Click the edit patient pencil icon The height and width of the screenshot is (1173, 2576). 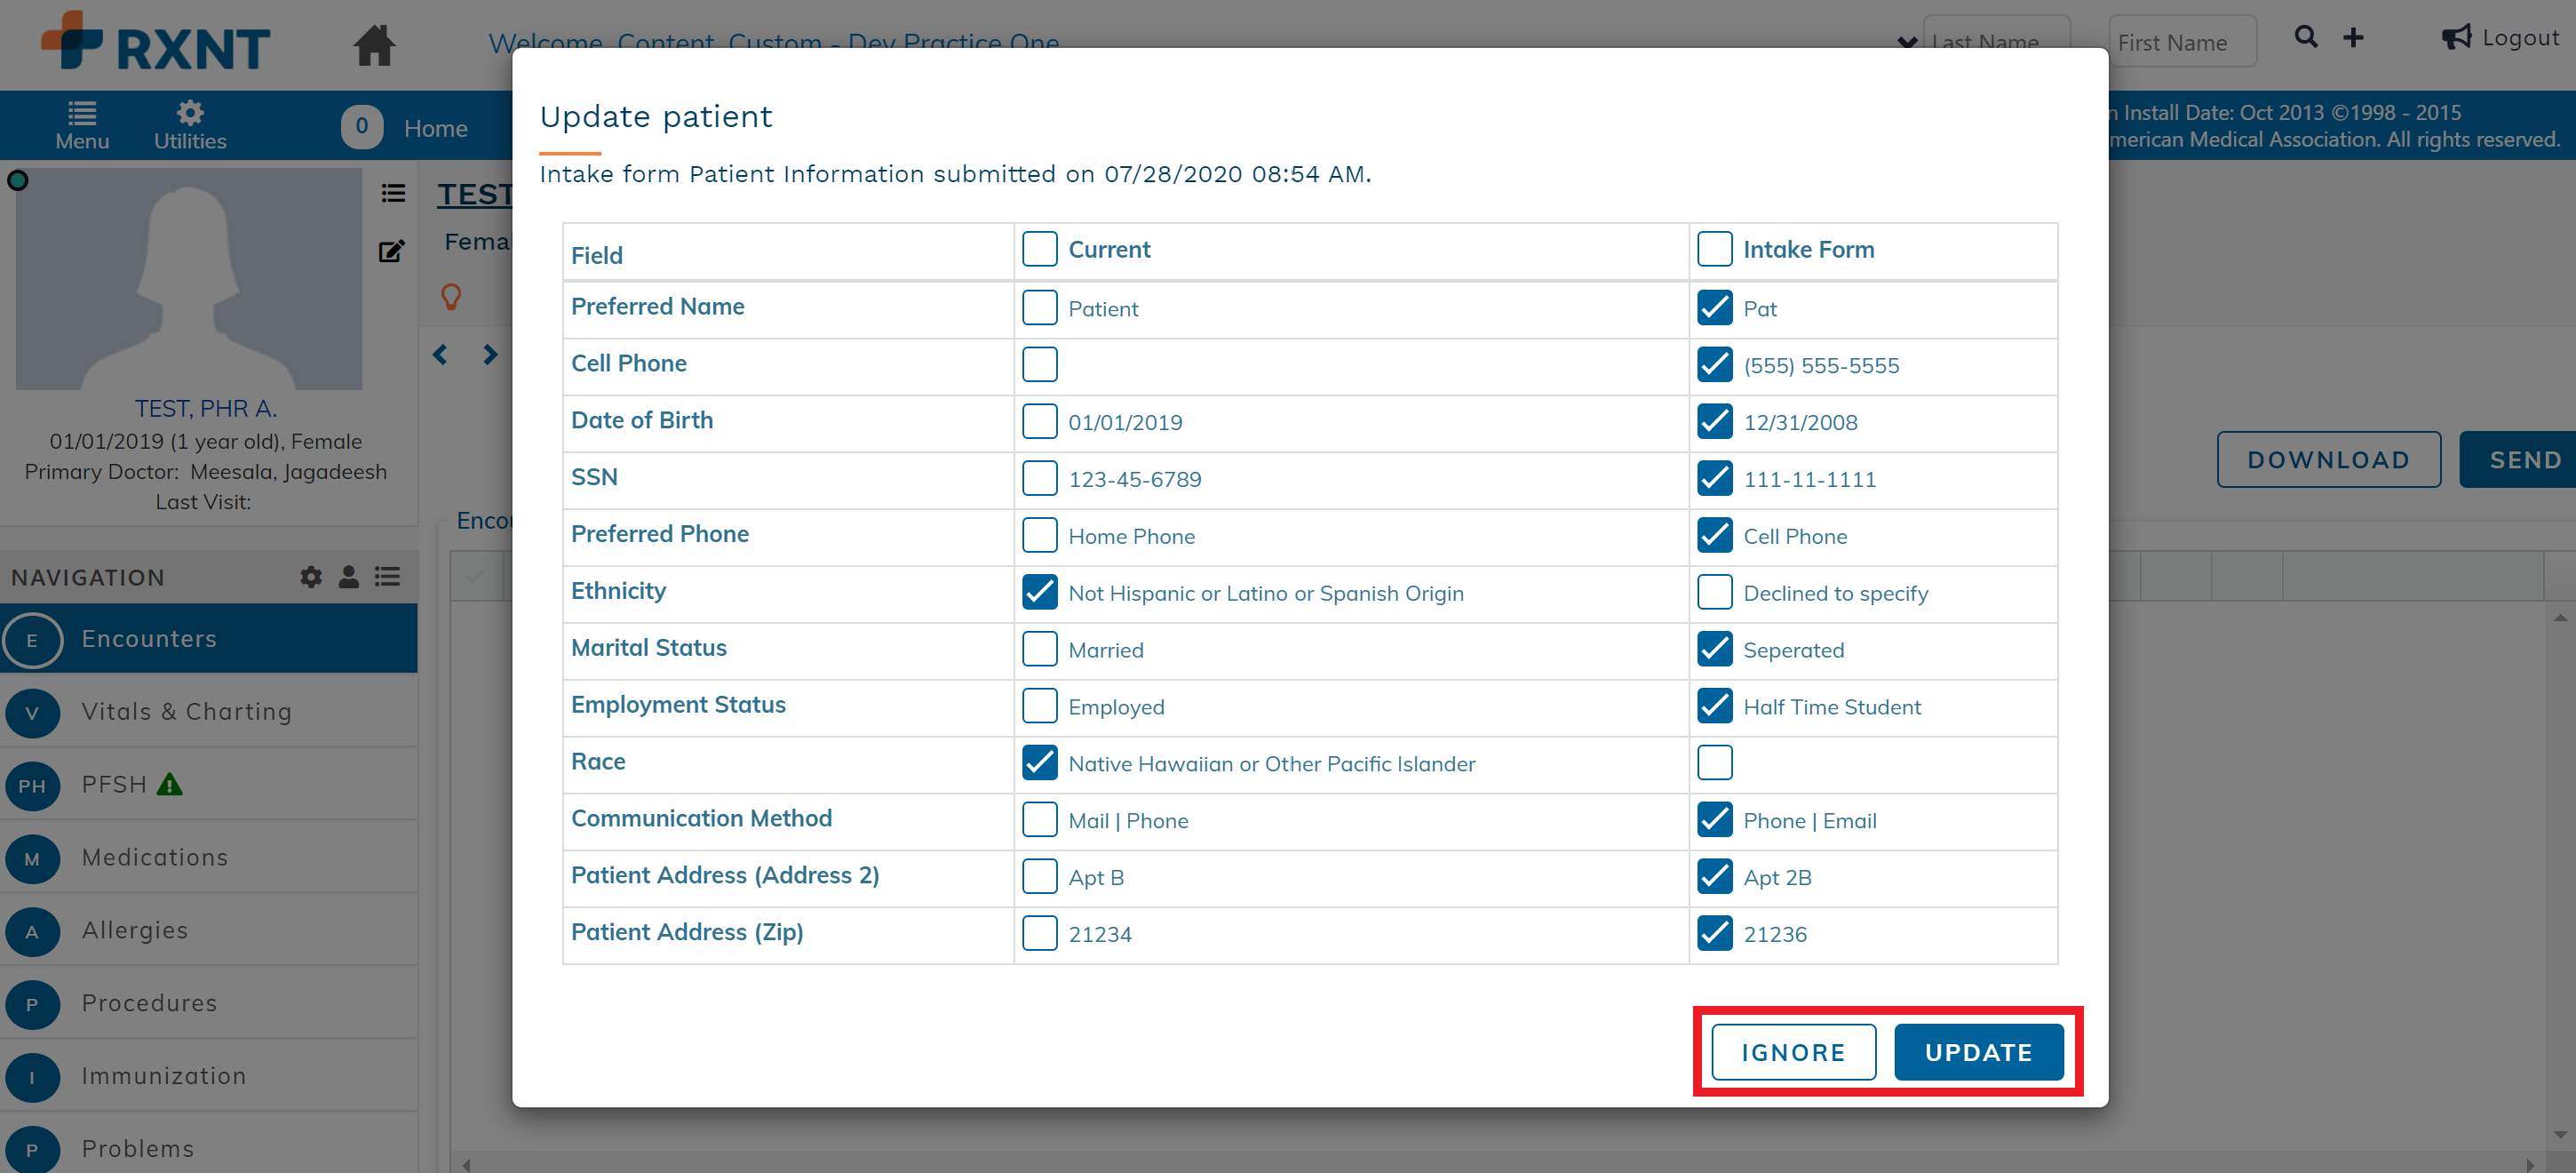point(392,250)
